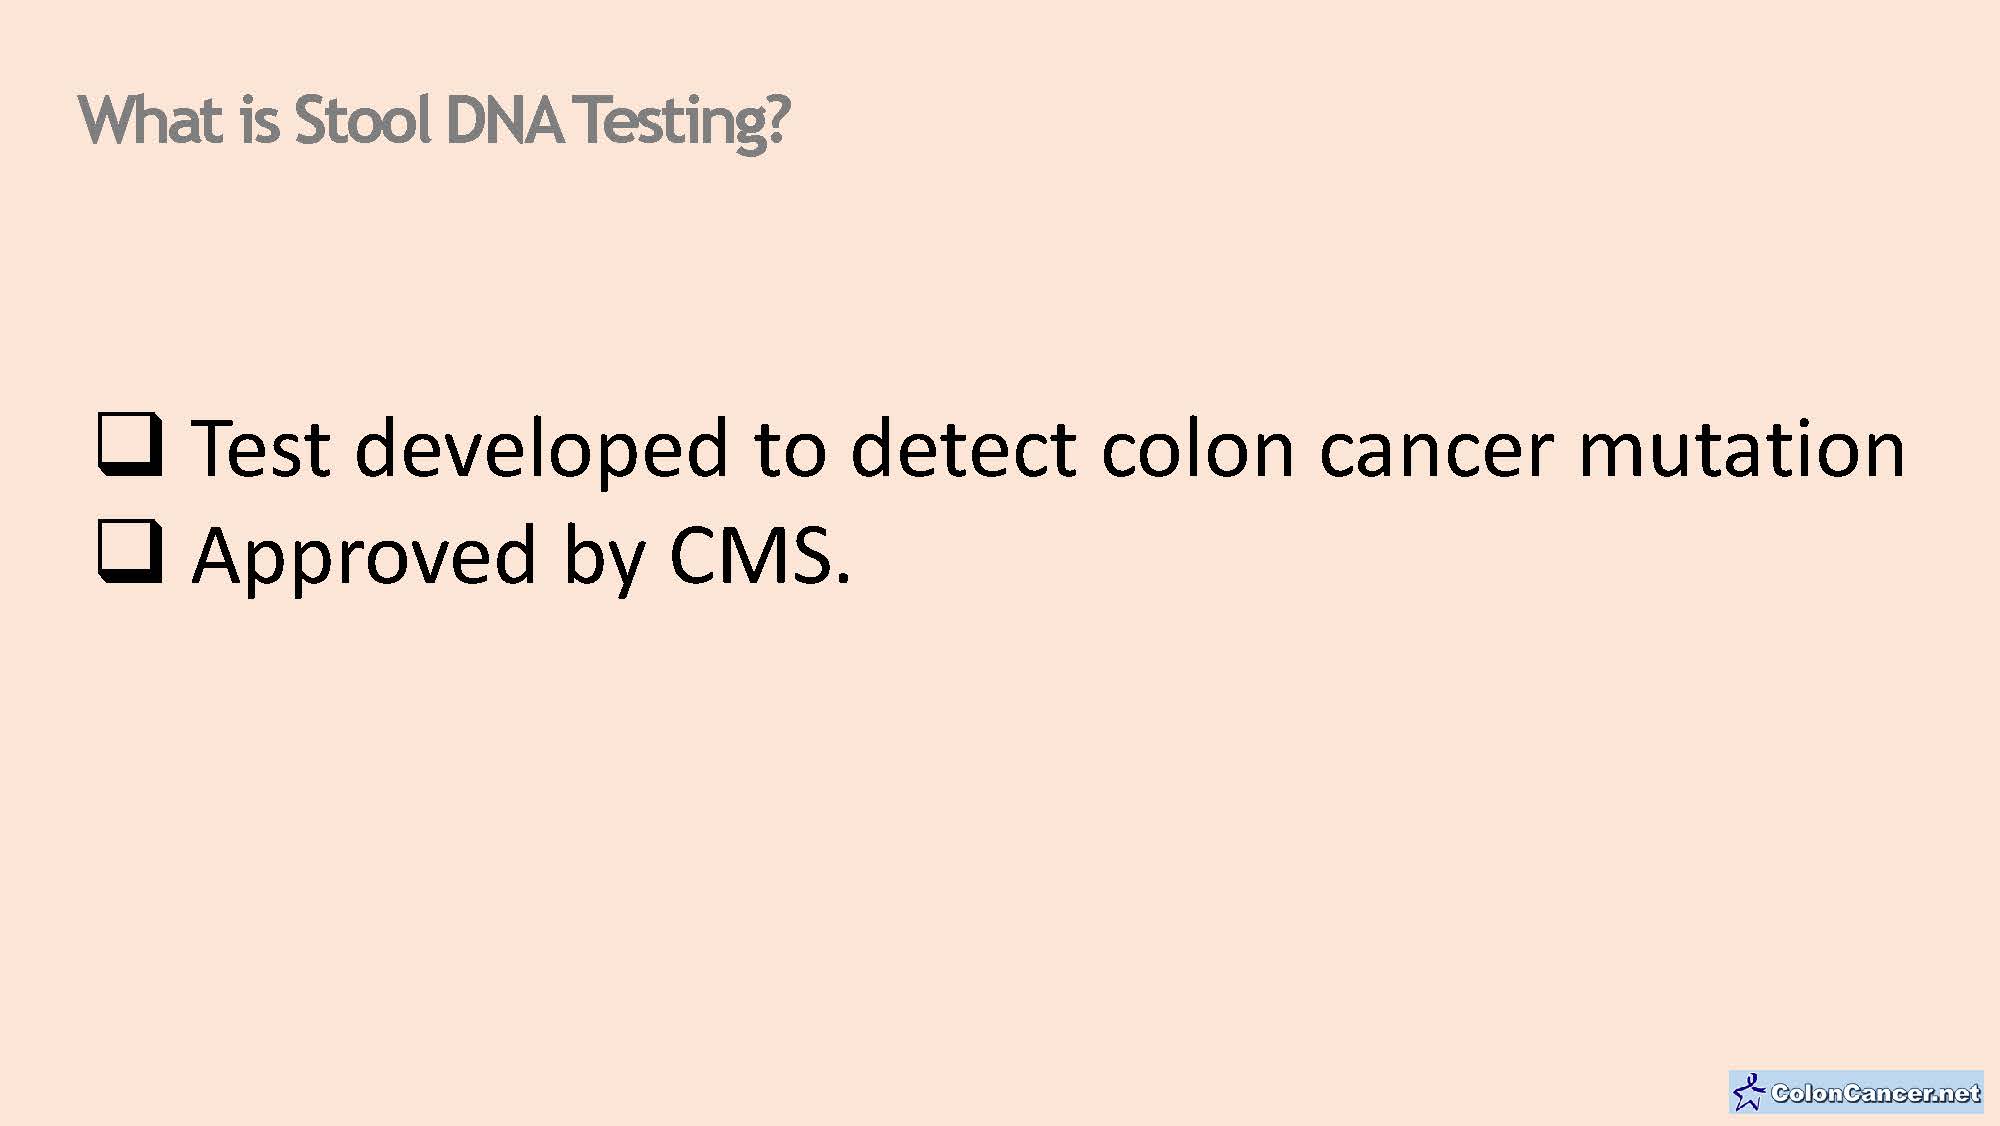The image size is (2000, 1126).
Task: Click the ".net" part of the logo
Action: [x=1957, y=1093]
